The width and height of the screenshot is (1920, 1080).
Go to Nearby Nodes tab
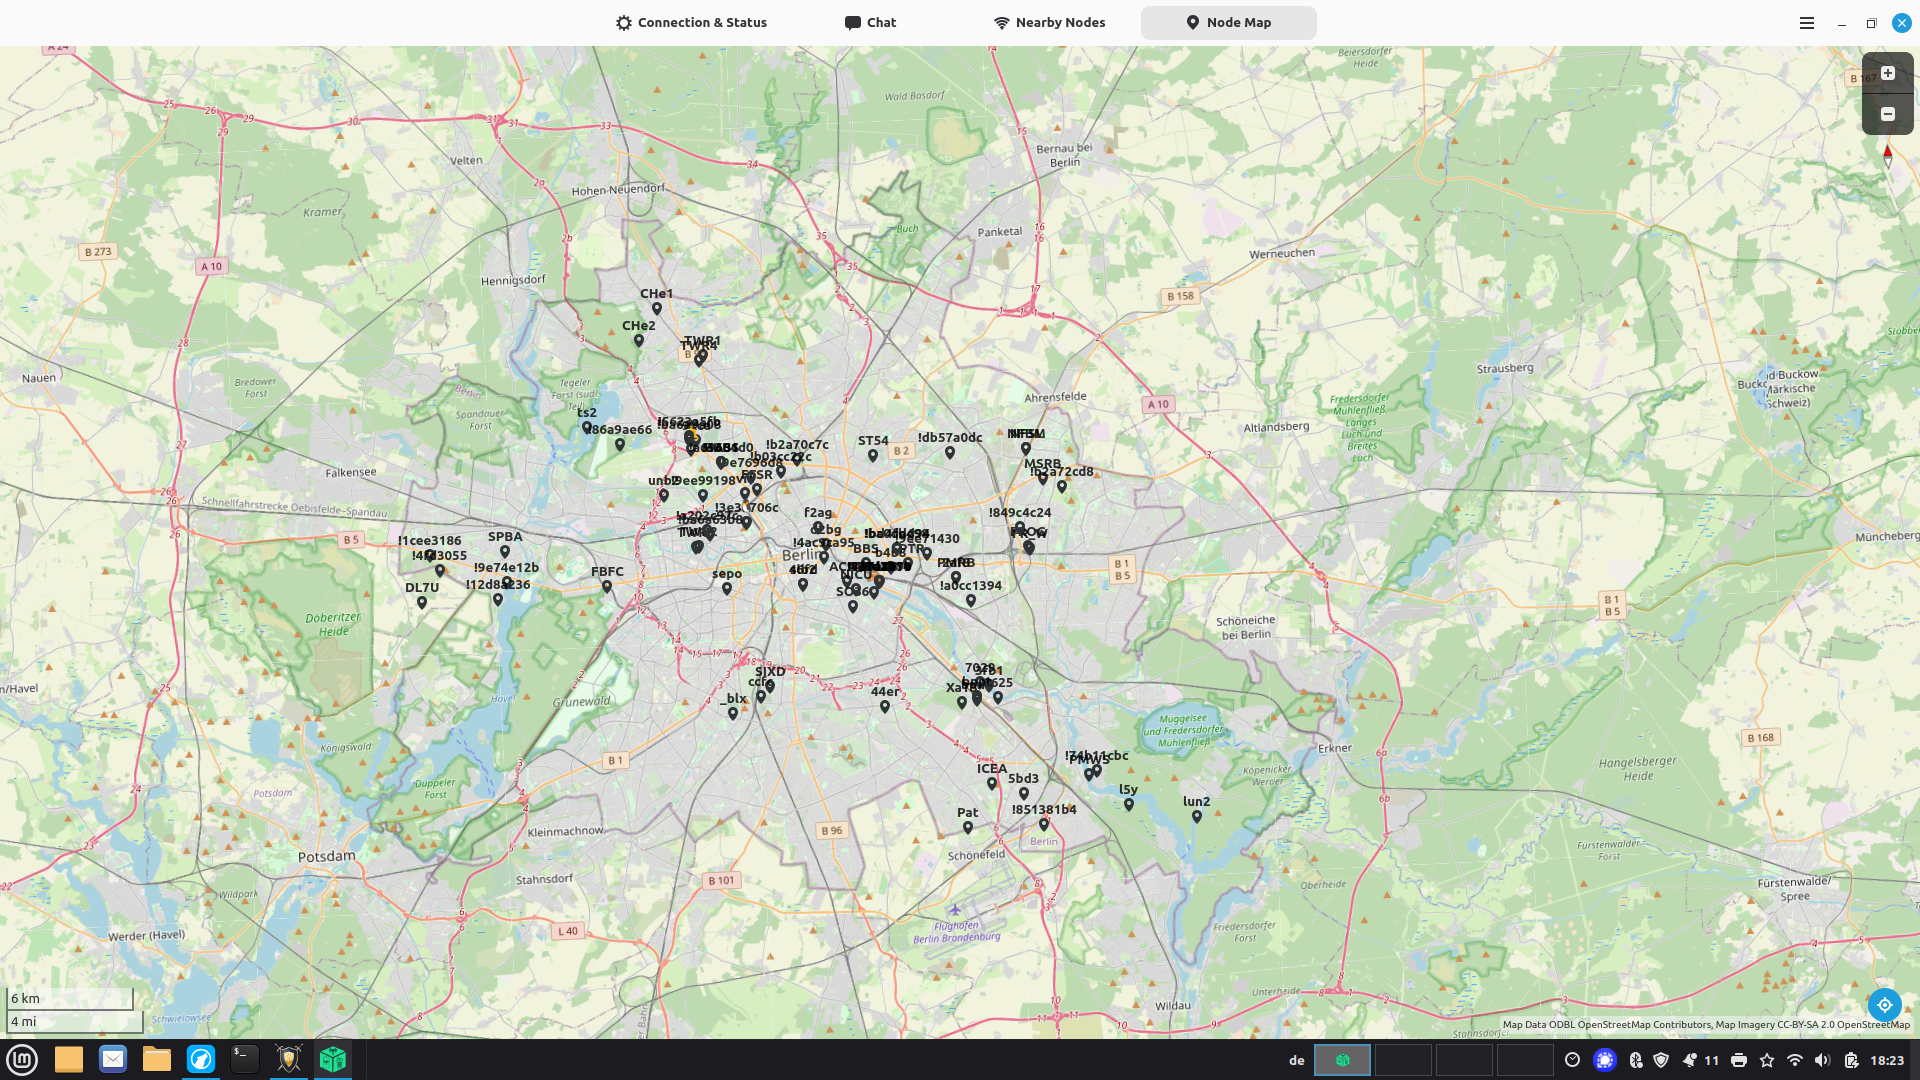pyautogui.click(x=1049, y=23)
